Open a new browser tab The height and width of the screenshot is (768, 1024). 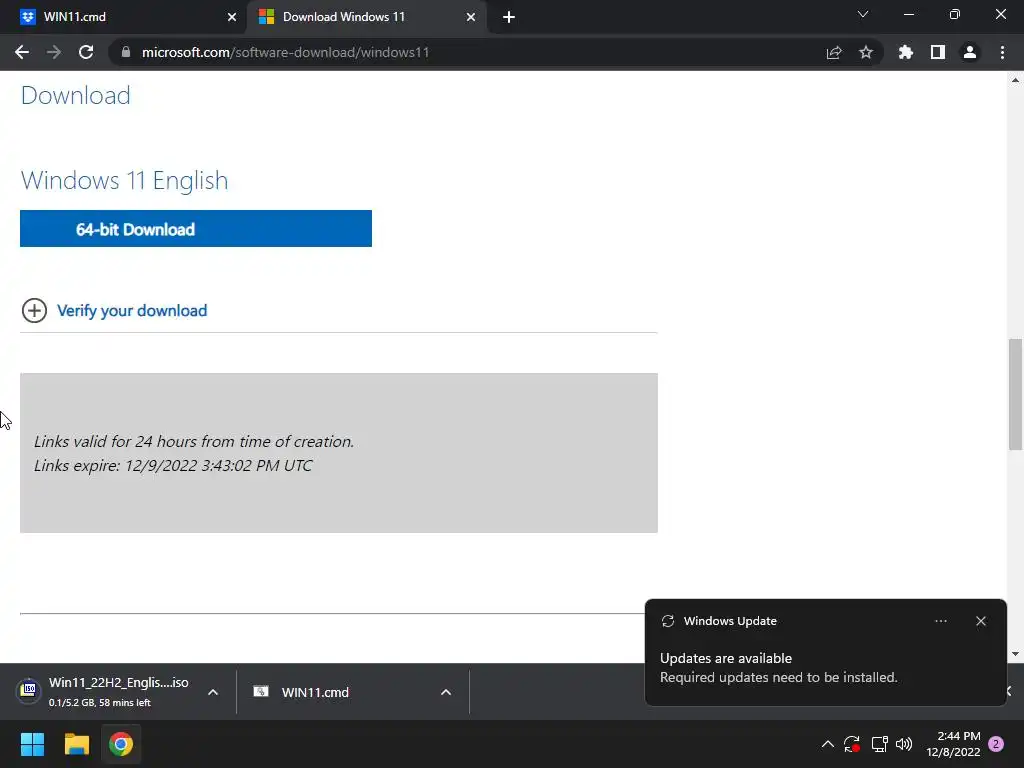tap(509, 17)
